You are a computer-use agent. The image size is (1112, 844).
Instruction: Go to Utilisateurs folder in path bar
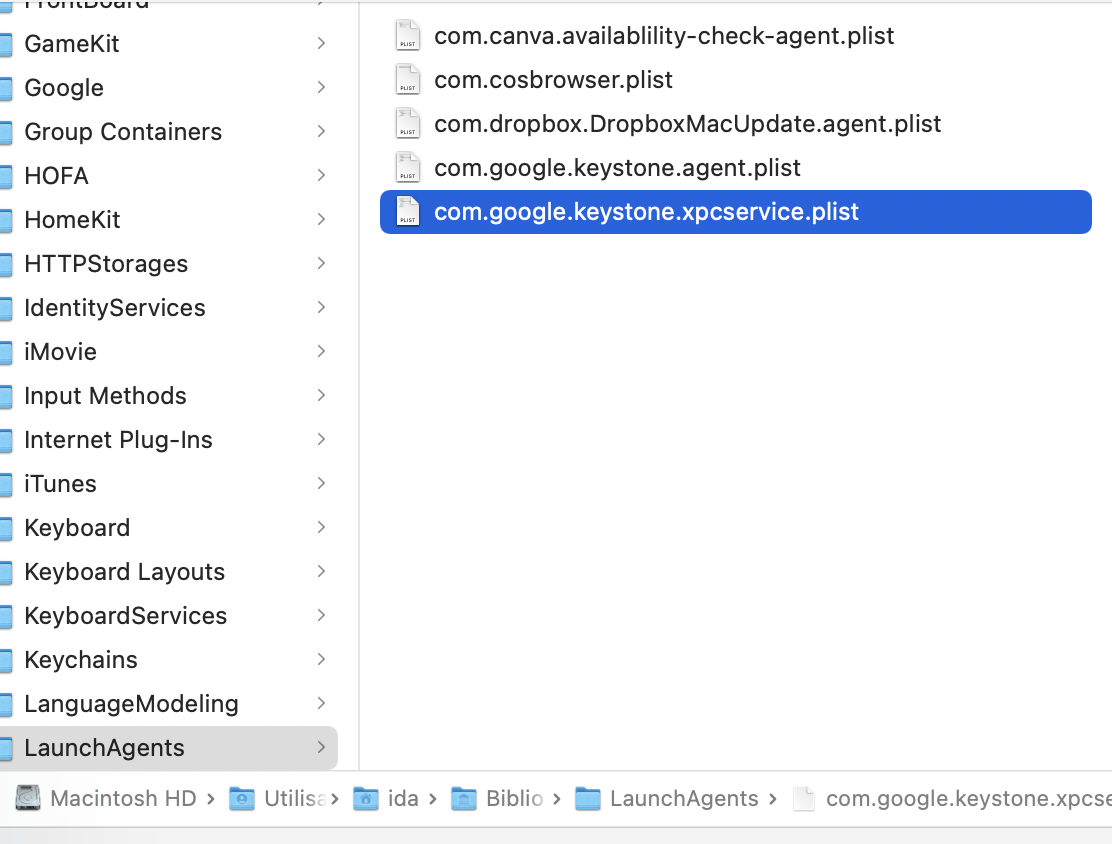click(x=294, y=798)
